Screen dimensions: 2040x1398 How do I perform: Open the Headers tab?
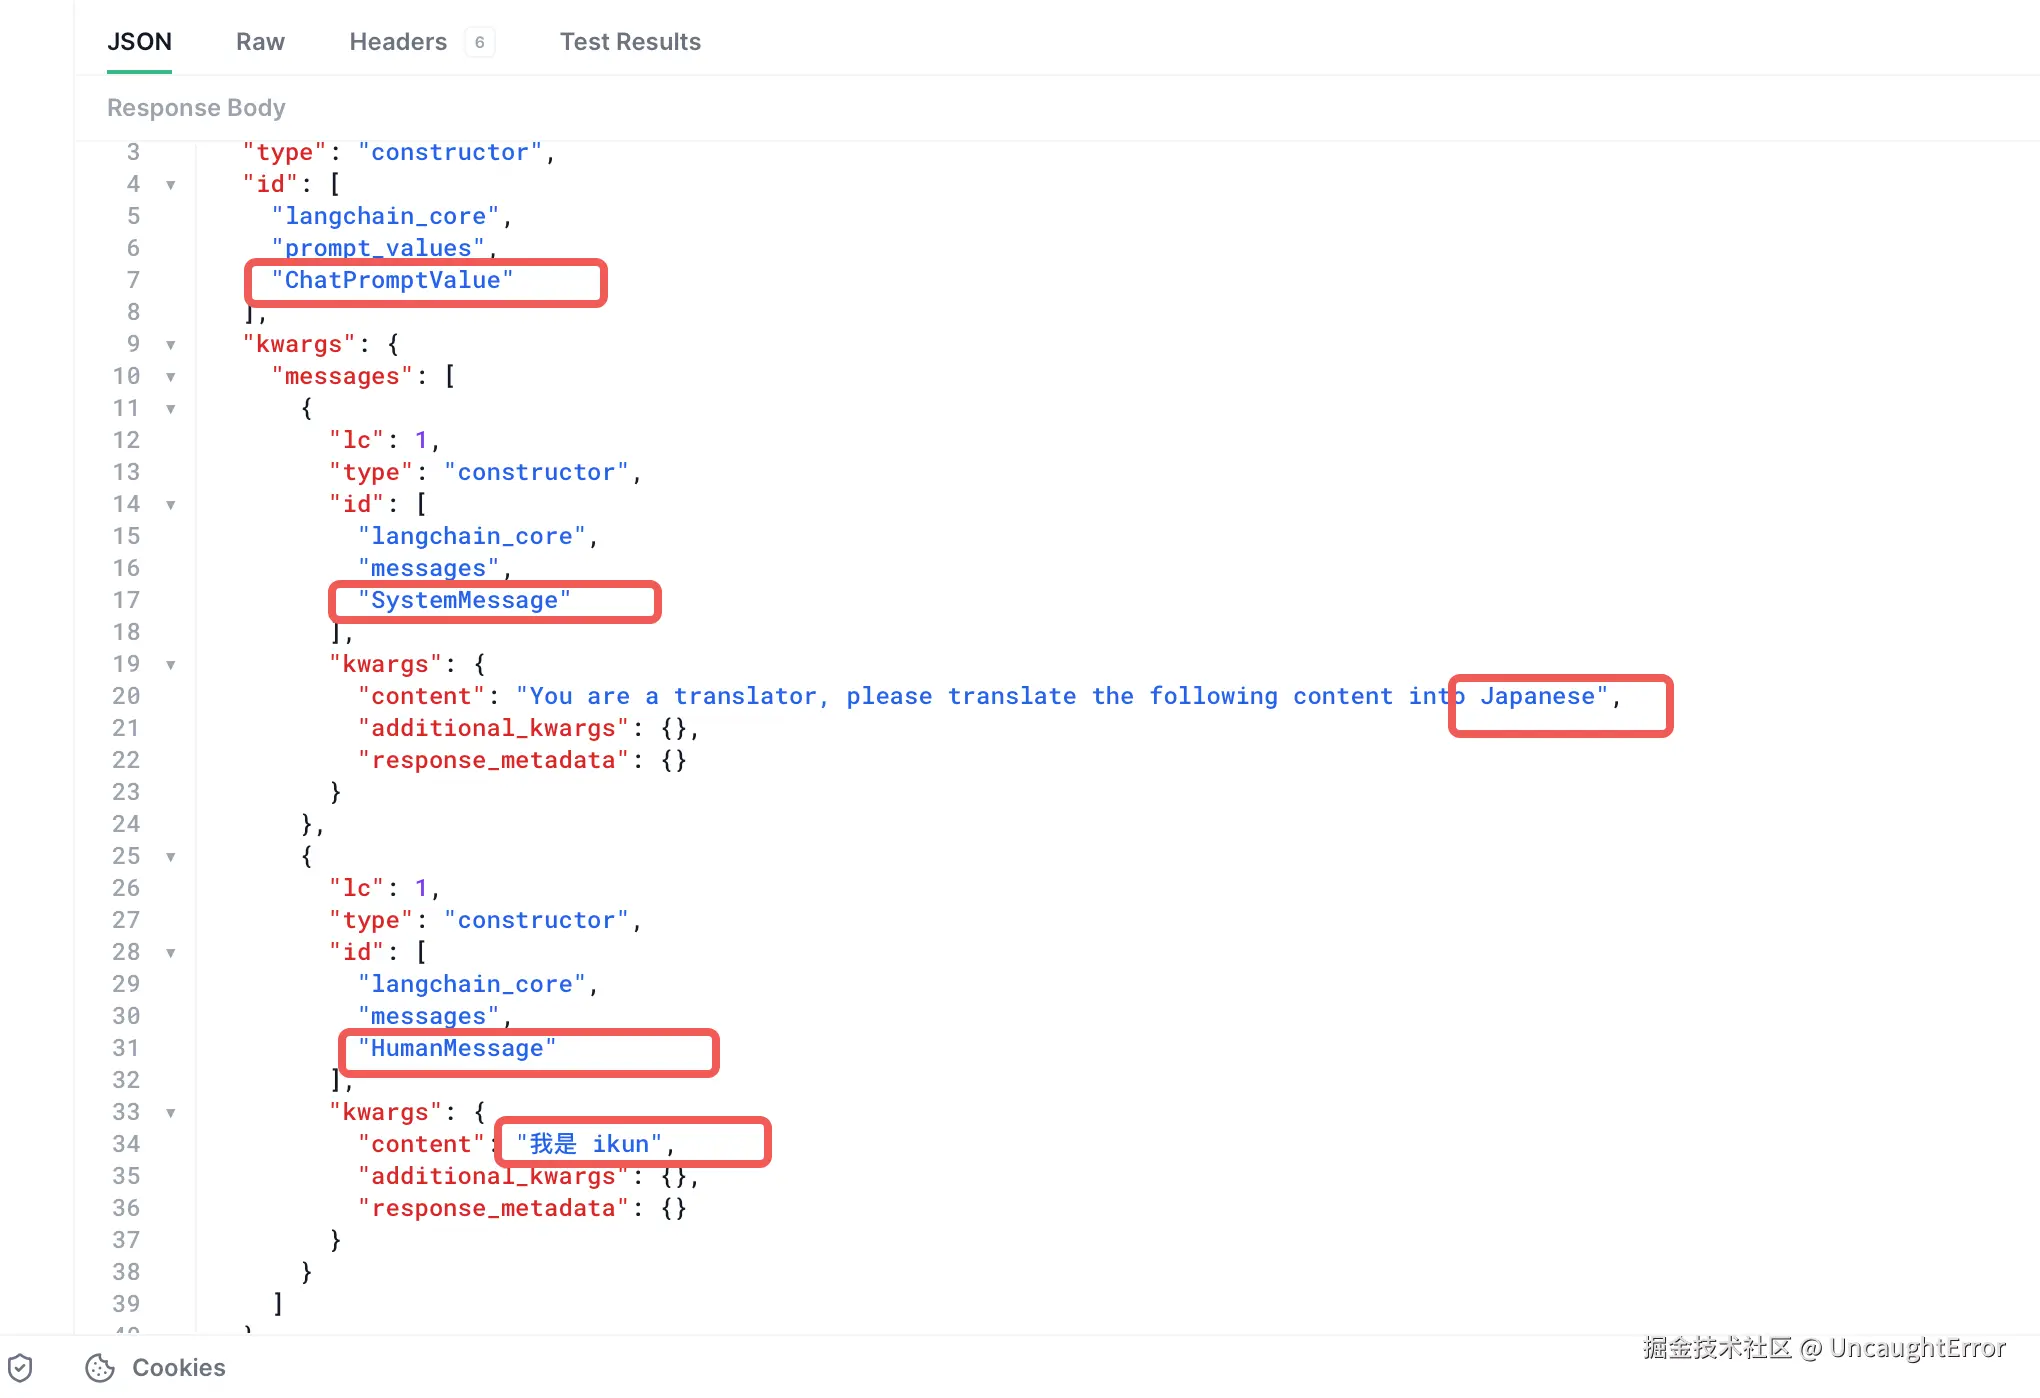398,42
